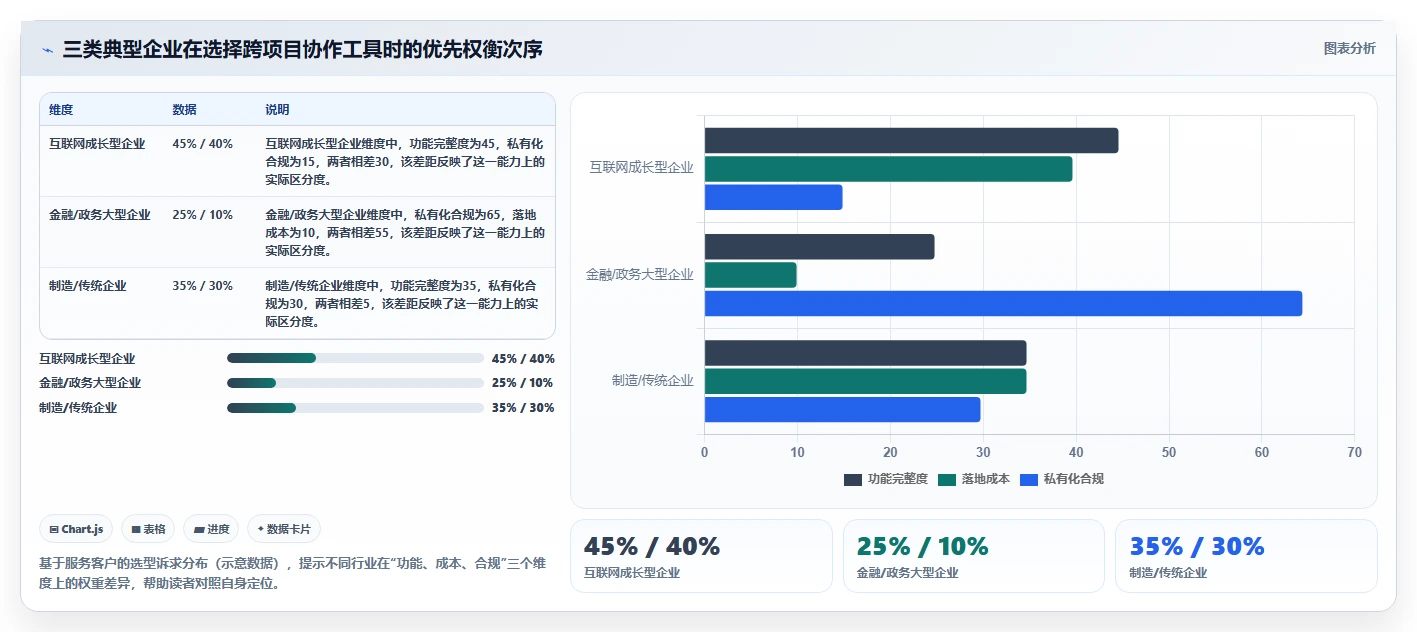Click the 金融/政务大型企业 chart axis label
This screenshot has height=632, width=1417.
pyautogui.click(x=639, y=274)
